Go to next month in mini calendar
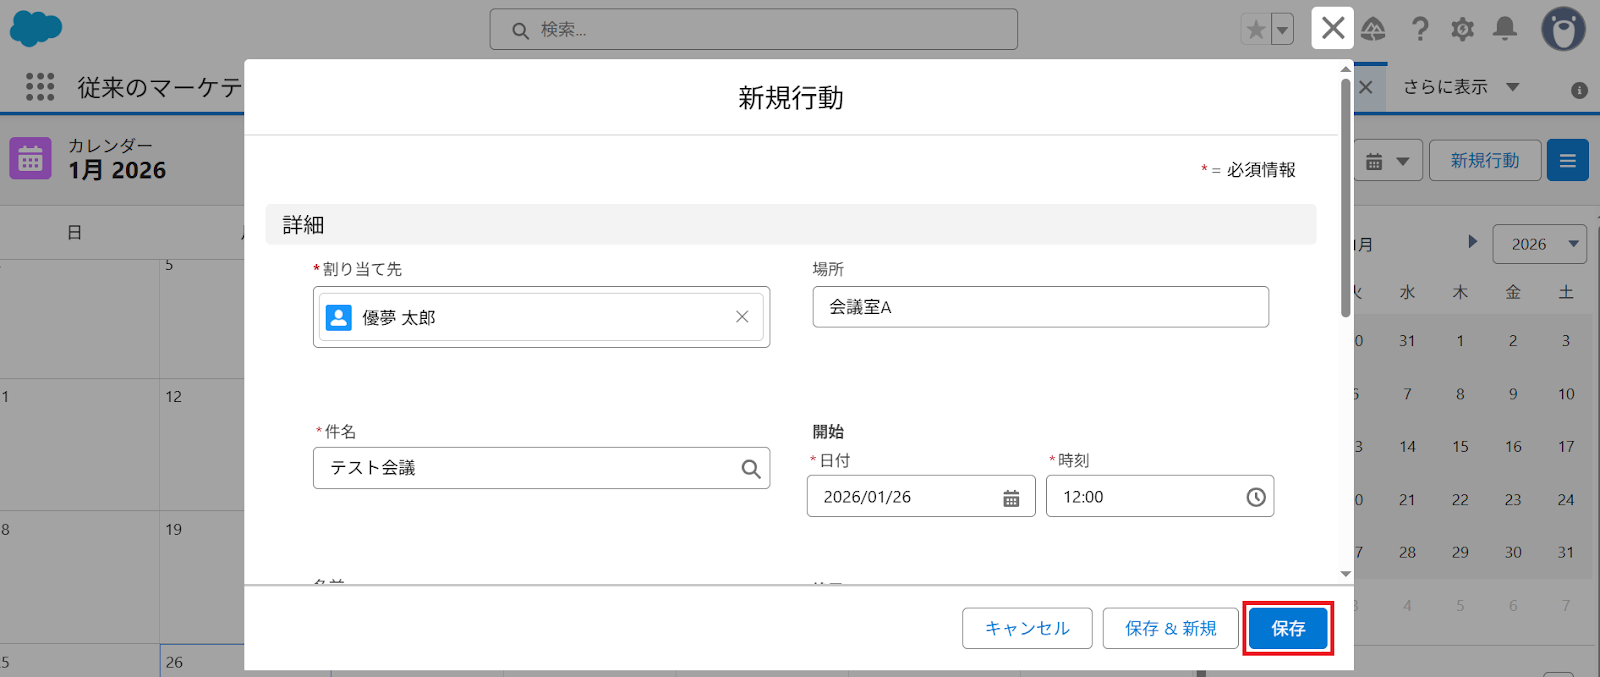Viewport: 1600px width, 677px height. click(x=1472, y=242)
